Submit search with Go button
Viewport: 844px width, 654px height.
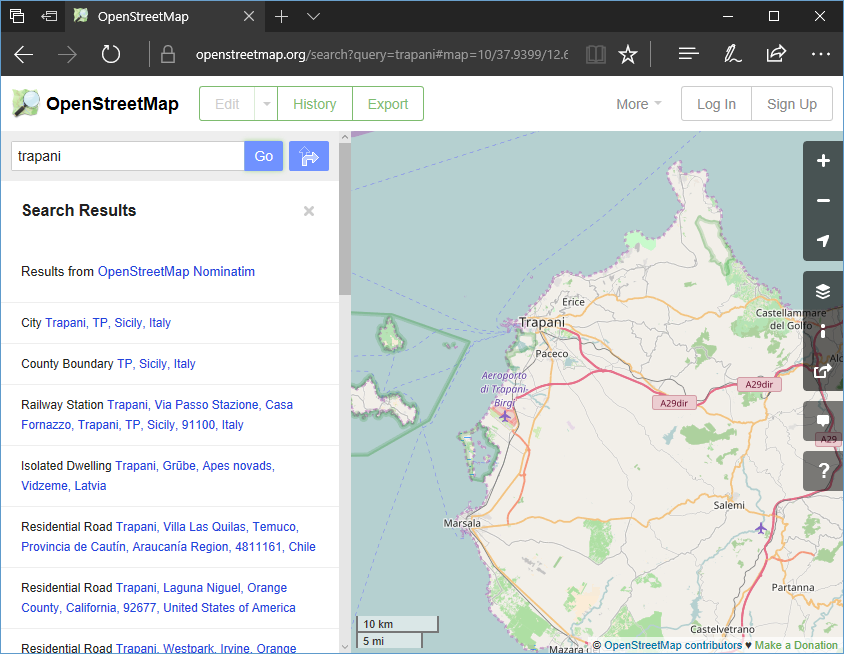tap(264, 156)
